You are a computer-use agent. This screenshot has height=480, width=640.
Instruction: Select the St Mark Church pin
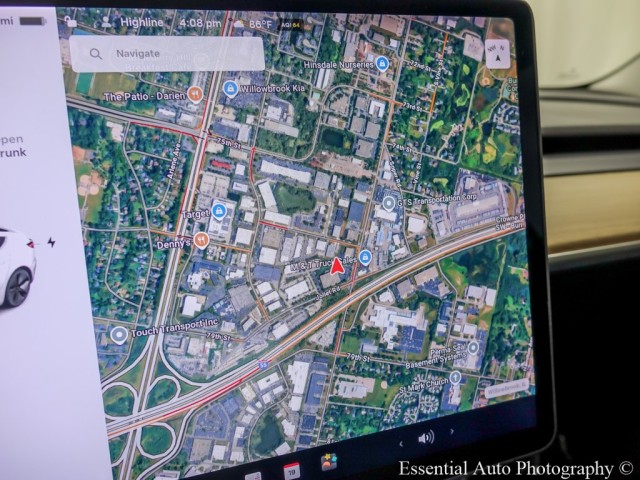pos(455,377)
